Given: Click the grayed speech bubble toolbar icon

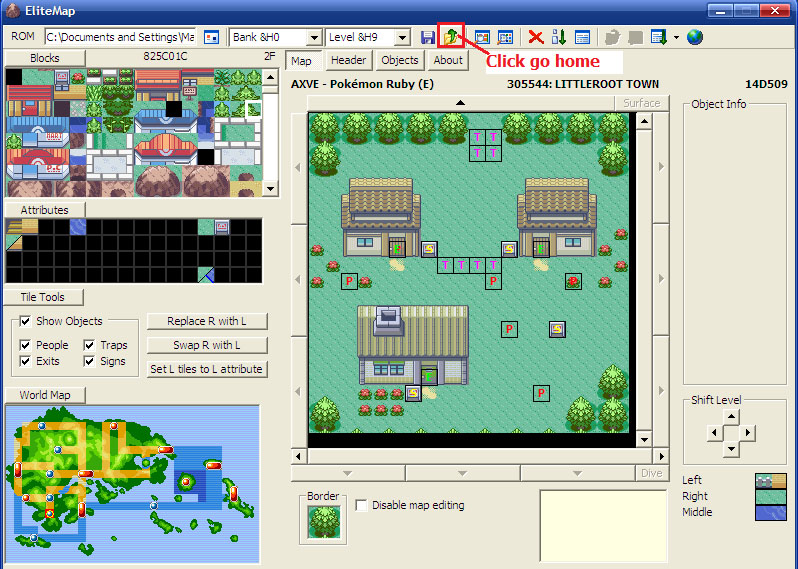Looking at the screenshot, I should (635, 37).
